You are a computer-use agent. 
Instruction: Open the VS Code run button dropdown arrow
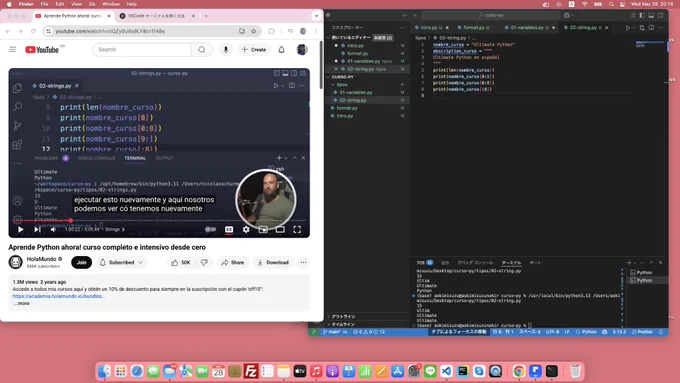coord(634,28)
